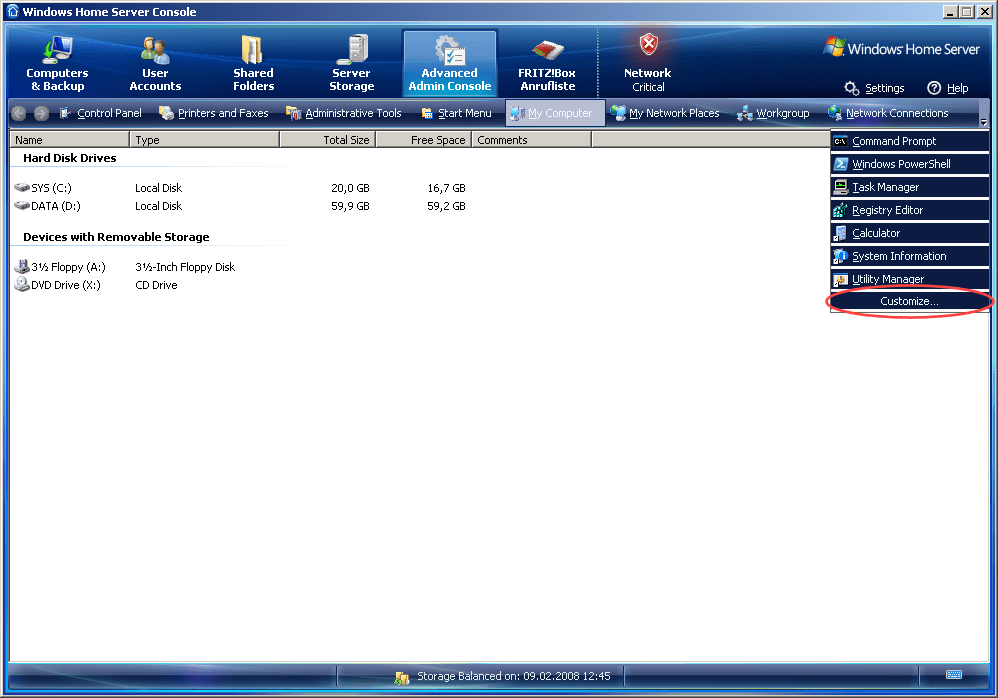The width and height of the screenshot is (998, 698).
Task: Open the Workgroup shortcut
Action: click(773, 113)
